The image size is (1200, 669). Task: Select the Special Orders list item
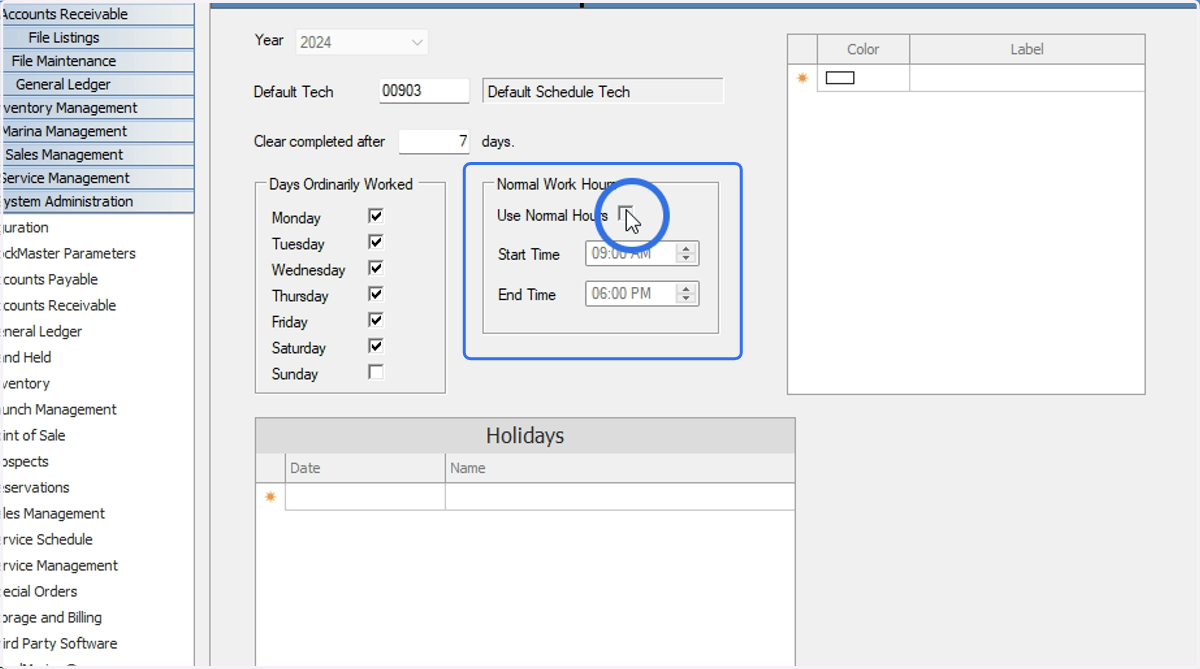pyautogui.click(x=38, y=591)
